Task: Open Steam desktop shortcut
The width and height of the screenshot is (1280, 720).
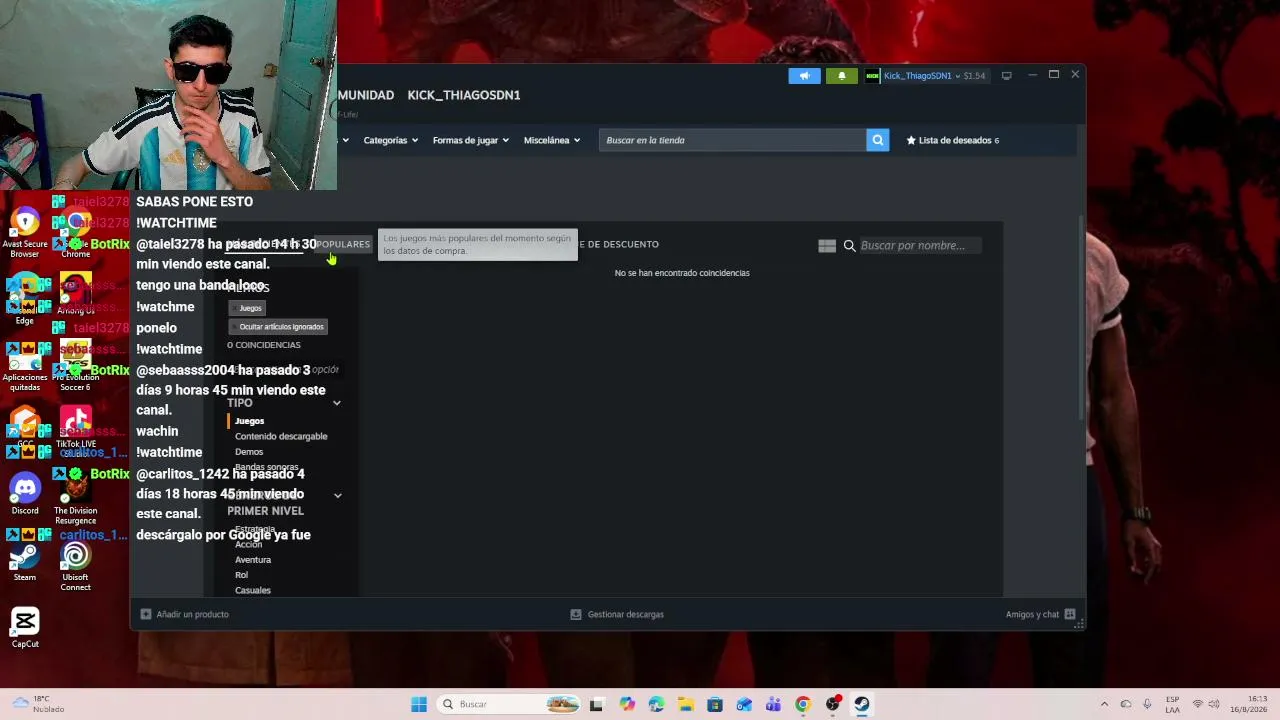Action: pyautogui.click(x=25, y=562)
